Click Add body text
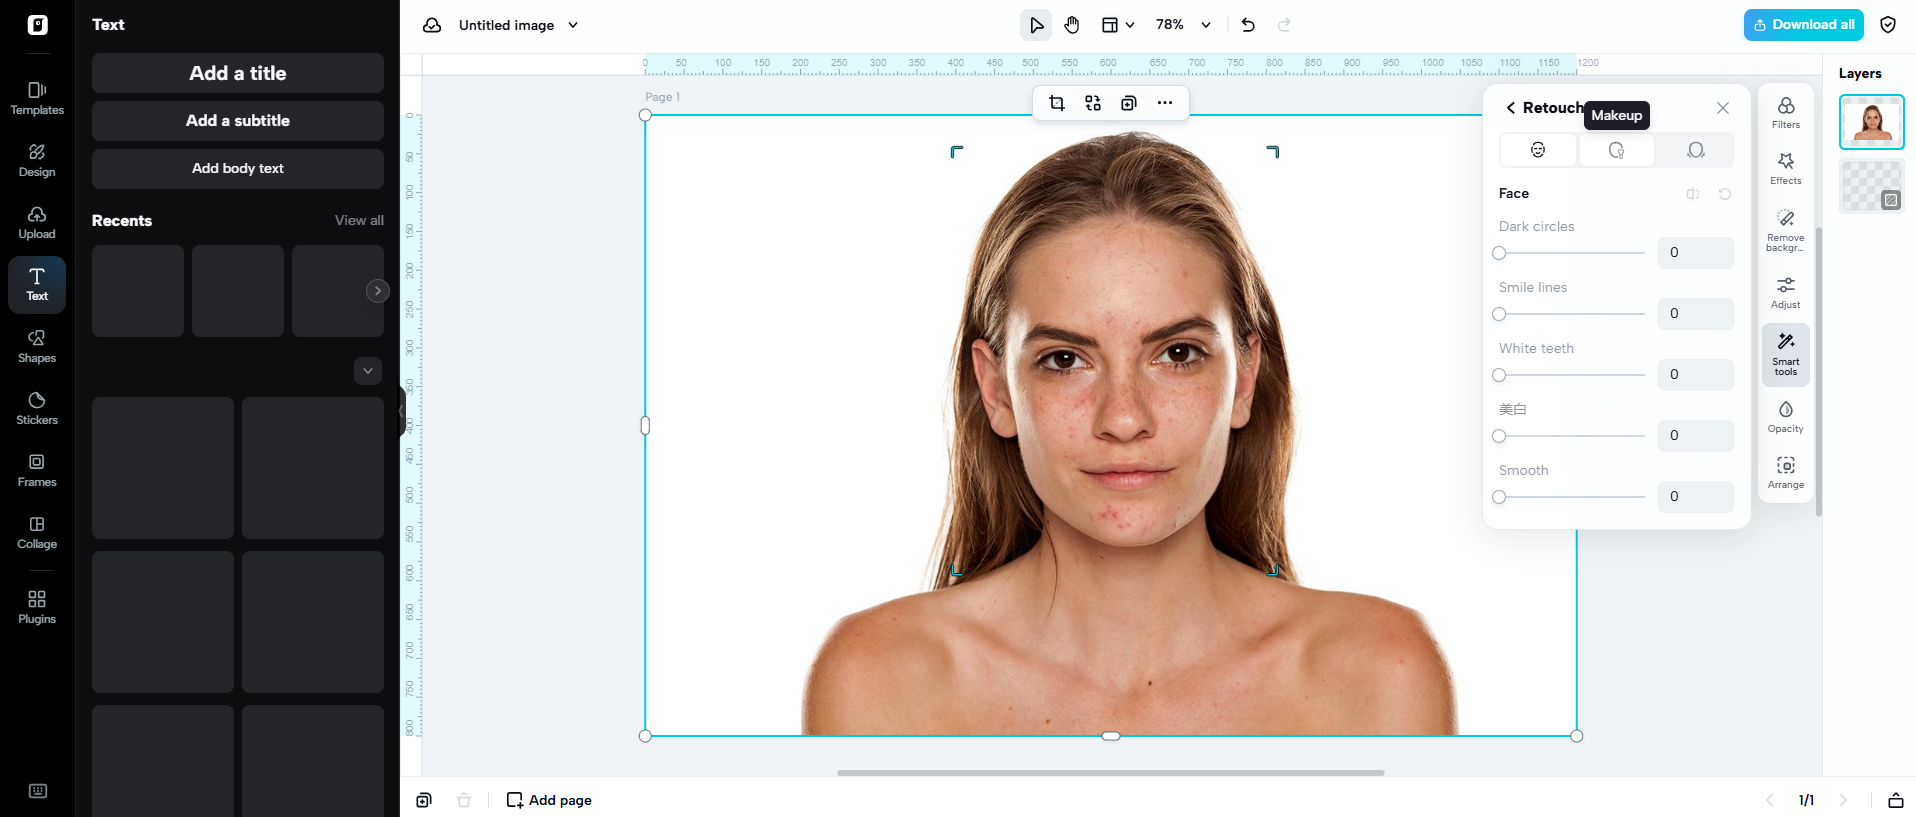 pos(238,169)
